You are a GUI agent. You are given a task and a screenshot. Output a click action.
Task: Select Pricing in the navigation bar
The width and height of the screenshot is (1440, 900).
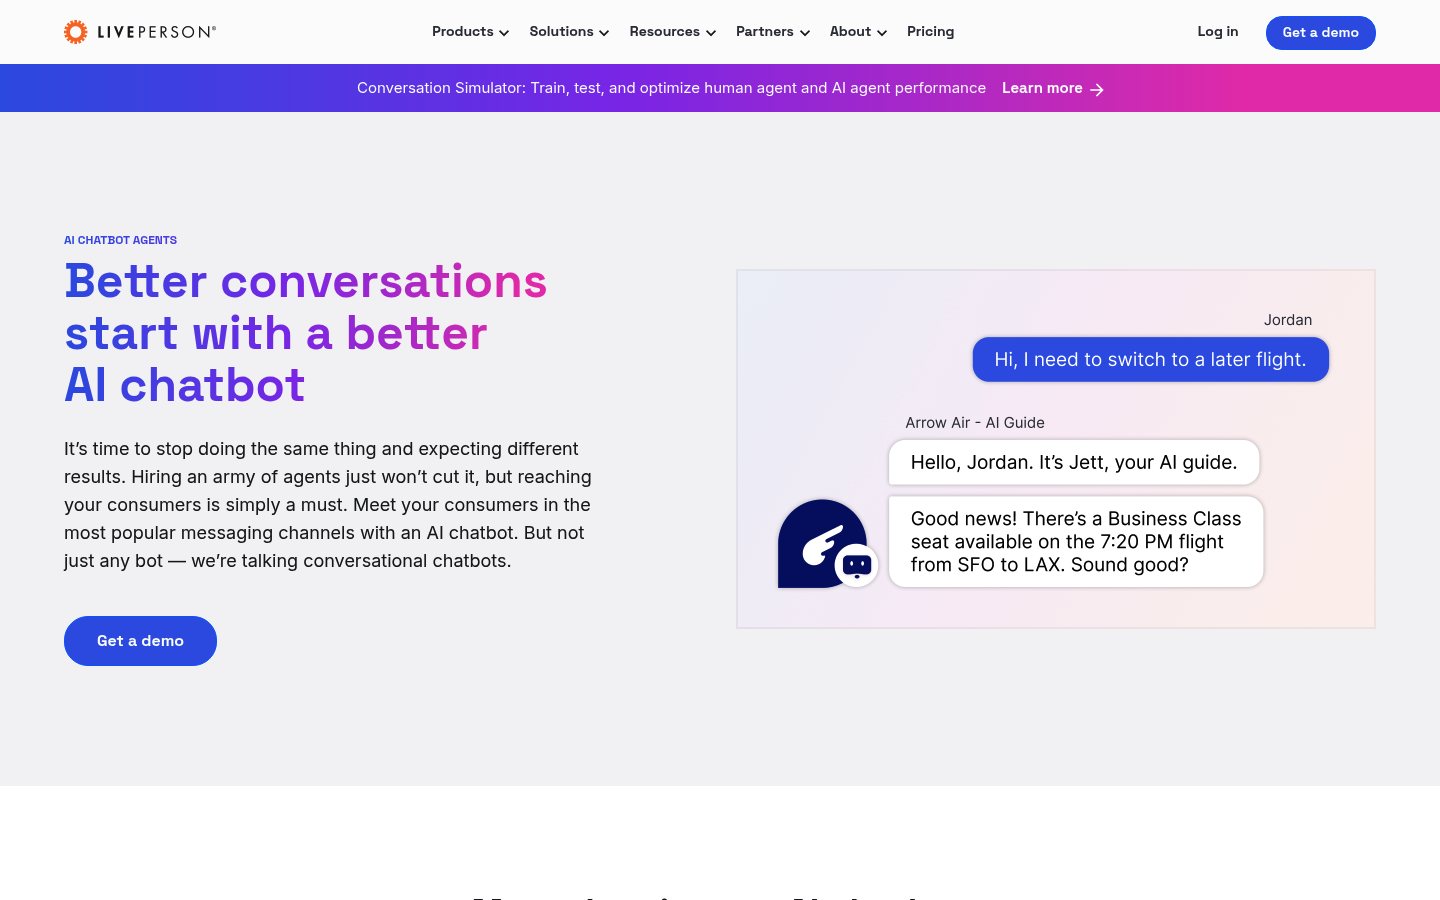[x=930, y=31]
